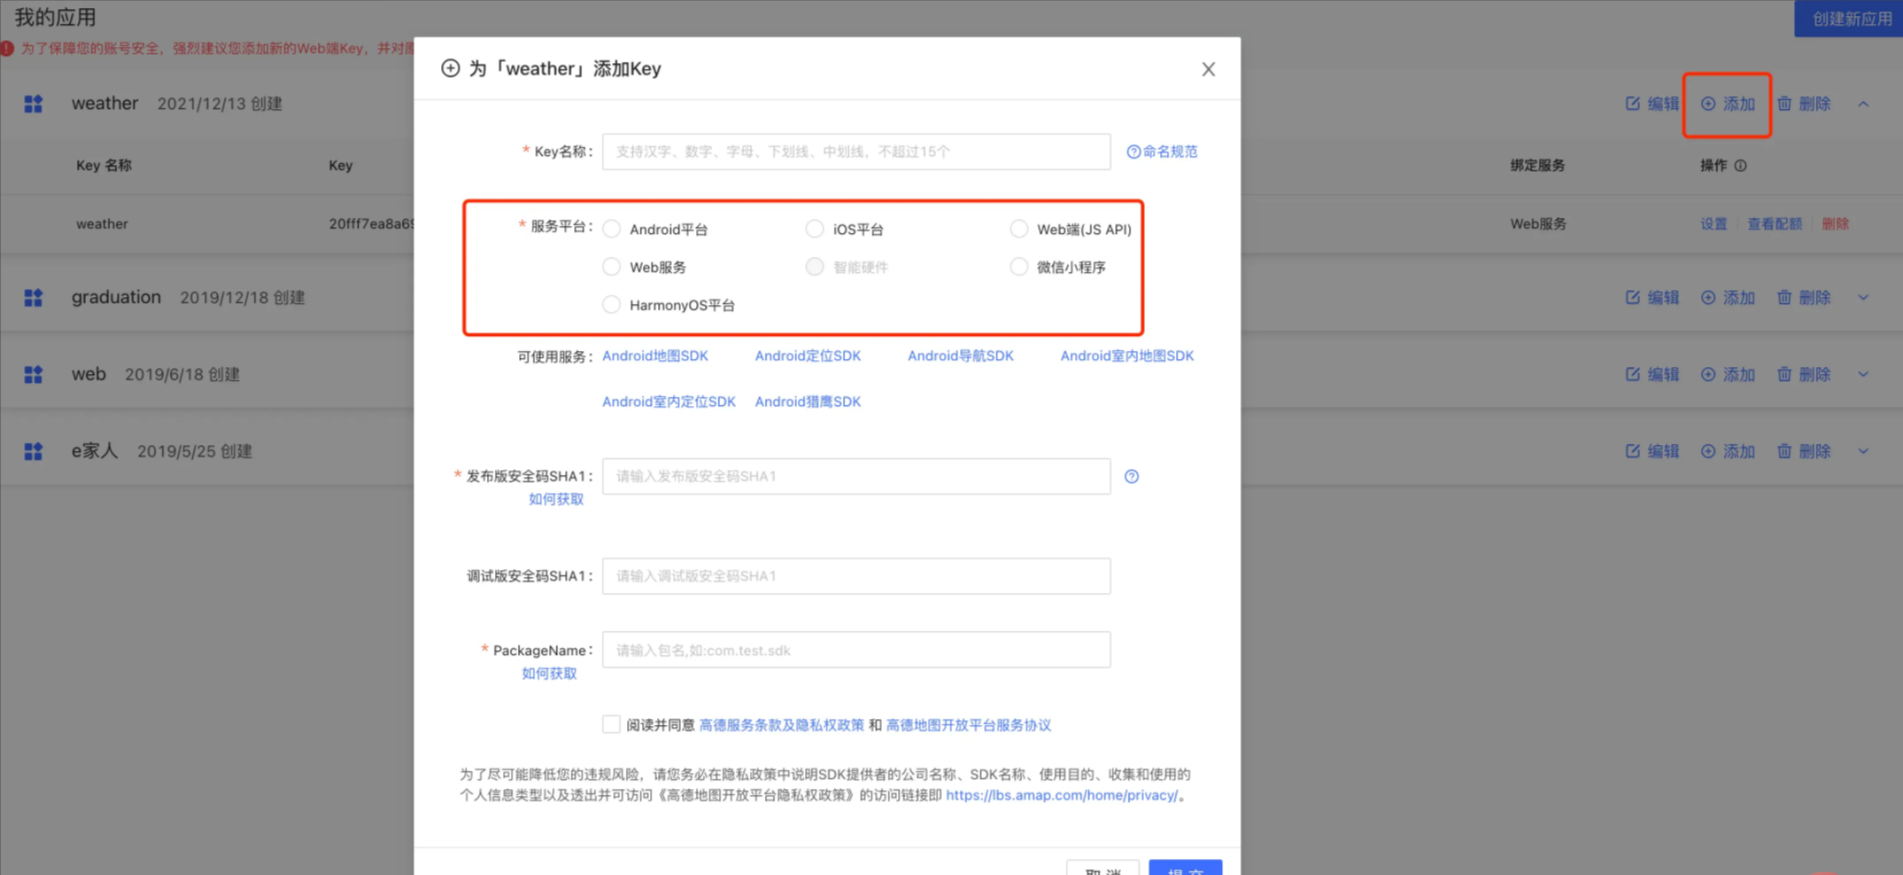Click 设置 for the weather key
Image resolution: width=1903 pixels, height=875 pixels.
[1714, 224]
